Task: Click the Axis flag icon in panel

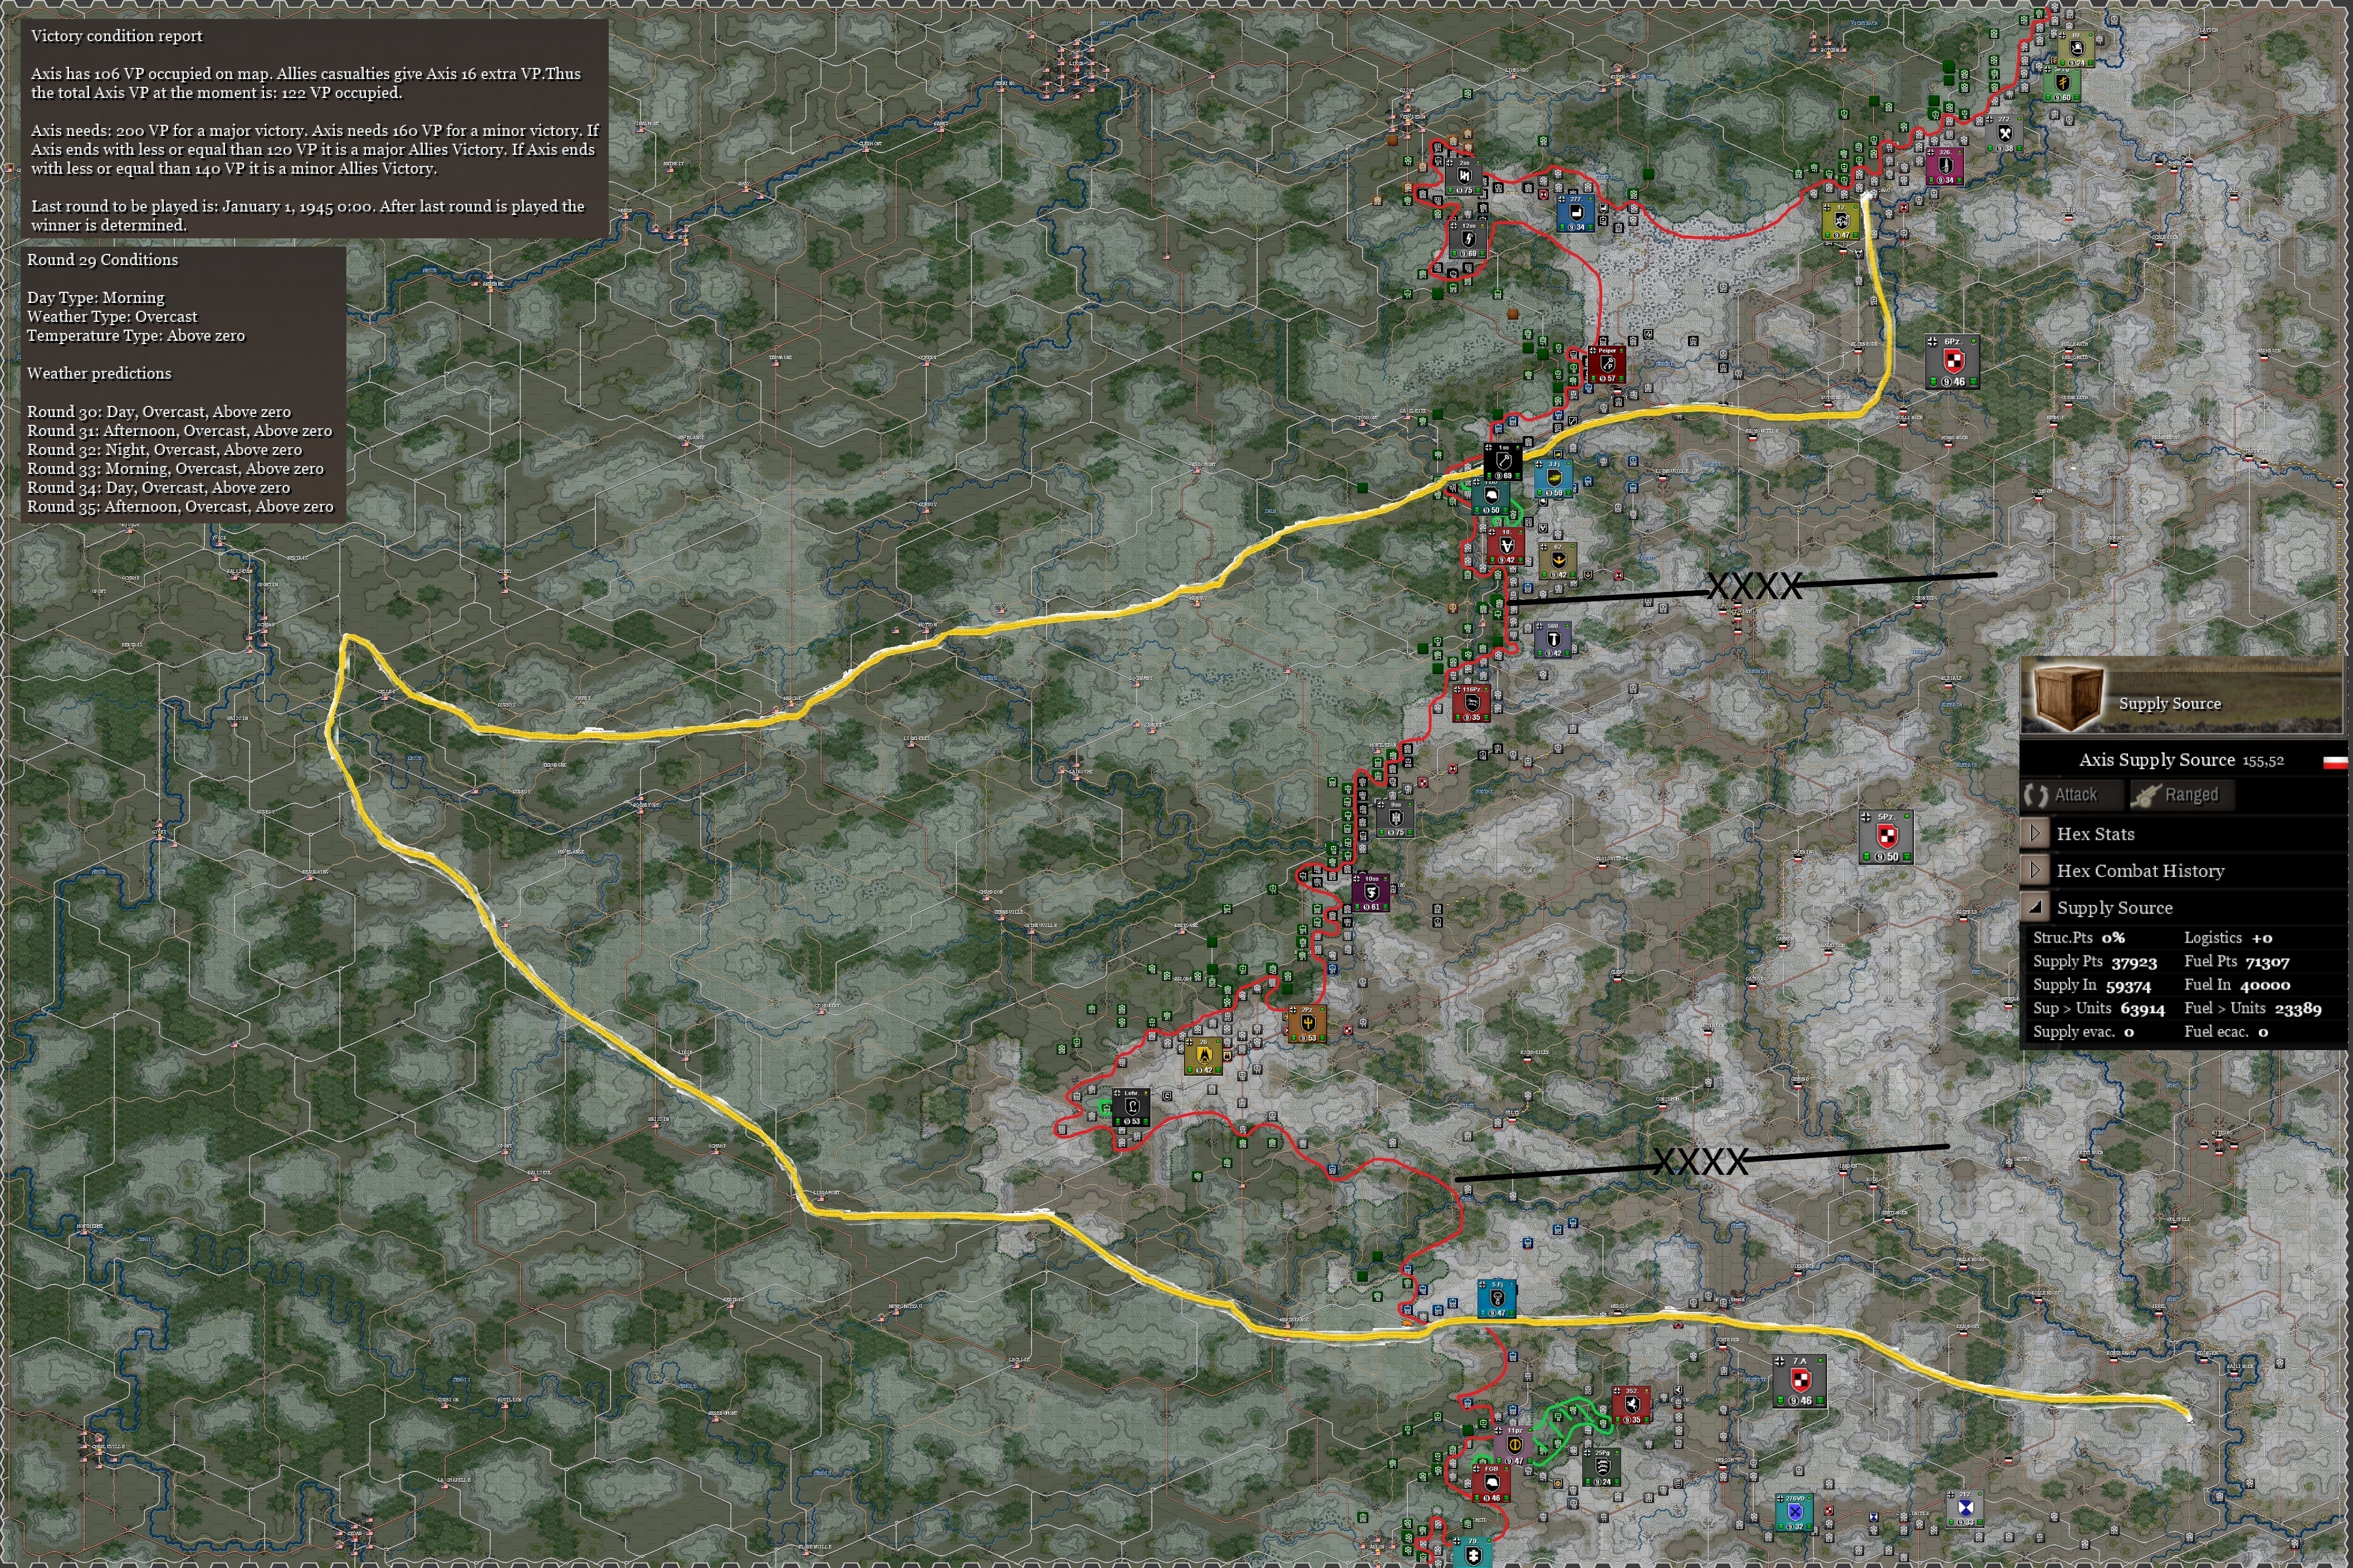Action: 2334,762
